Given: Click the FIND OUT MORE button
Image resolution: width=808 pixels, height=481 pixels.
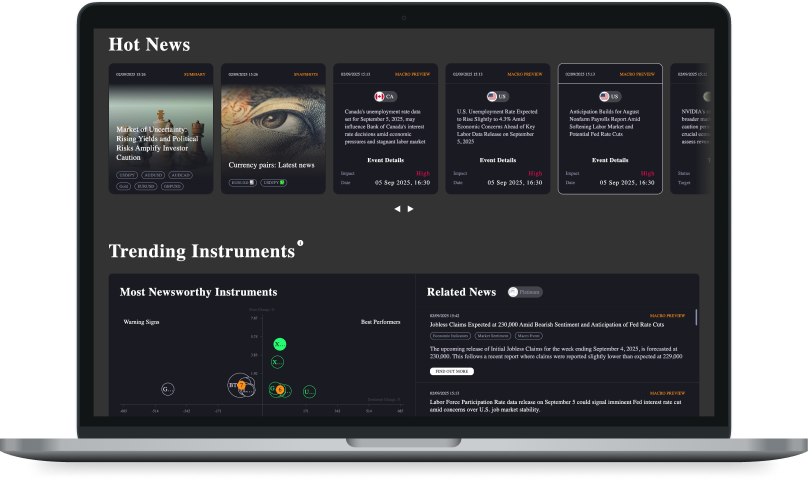Looking at the screenshot, I should 451,371.
